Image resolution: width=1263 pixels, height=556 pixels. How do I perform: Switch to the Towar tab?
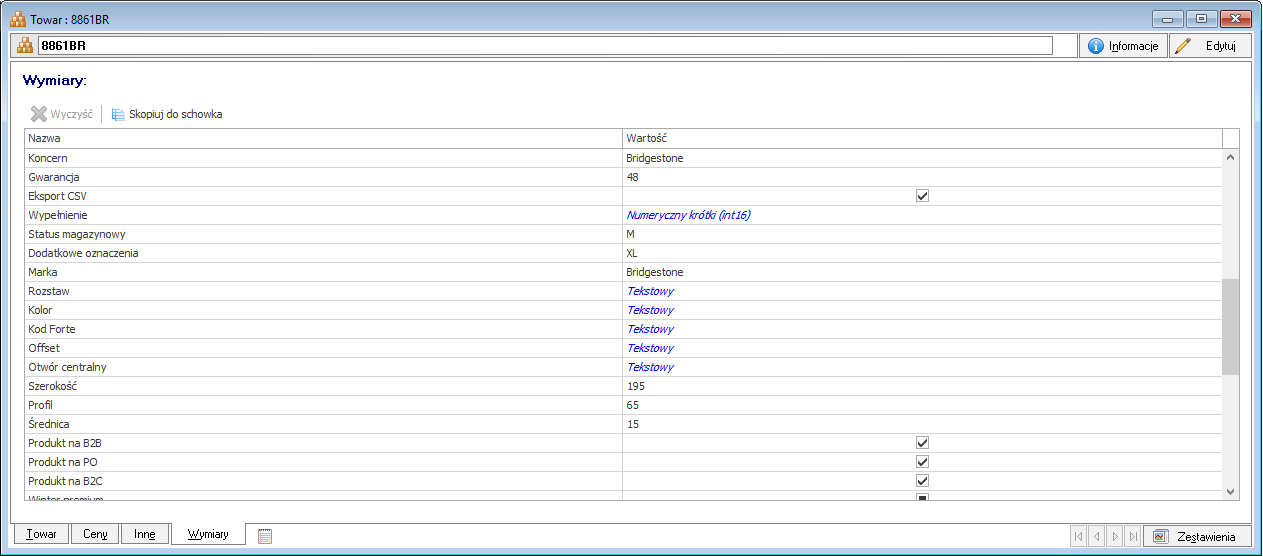click(41, 534)
